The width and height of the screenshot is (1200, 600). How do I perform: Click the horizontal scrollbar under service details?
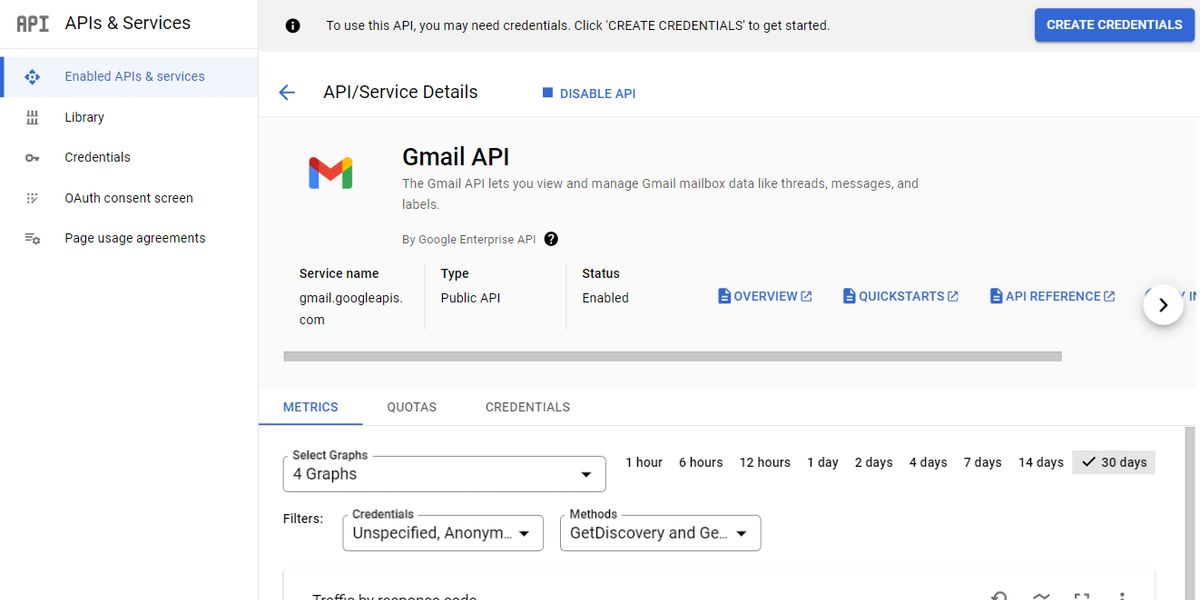pos(672,356)
